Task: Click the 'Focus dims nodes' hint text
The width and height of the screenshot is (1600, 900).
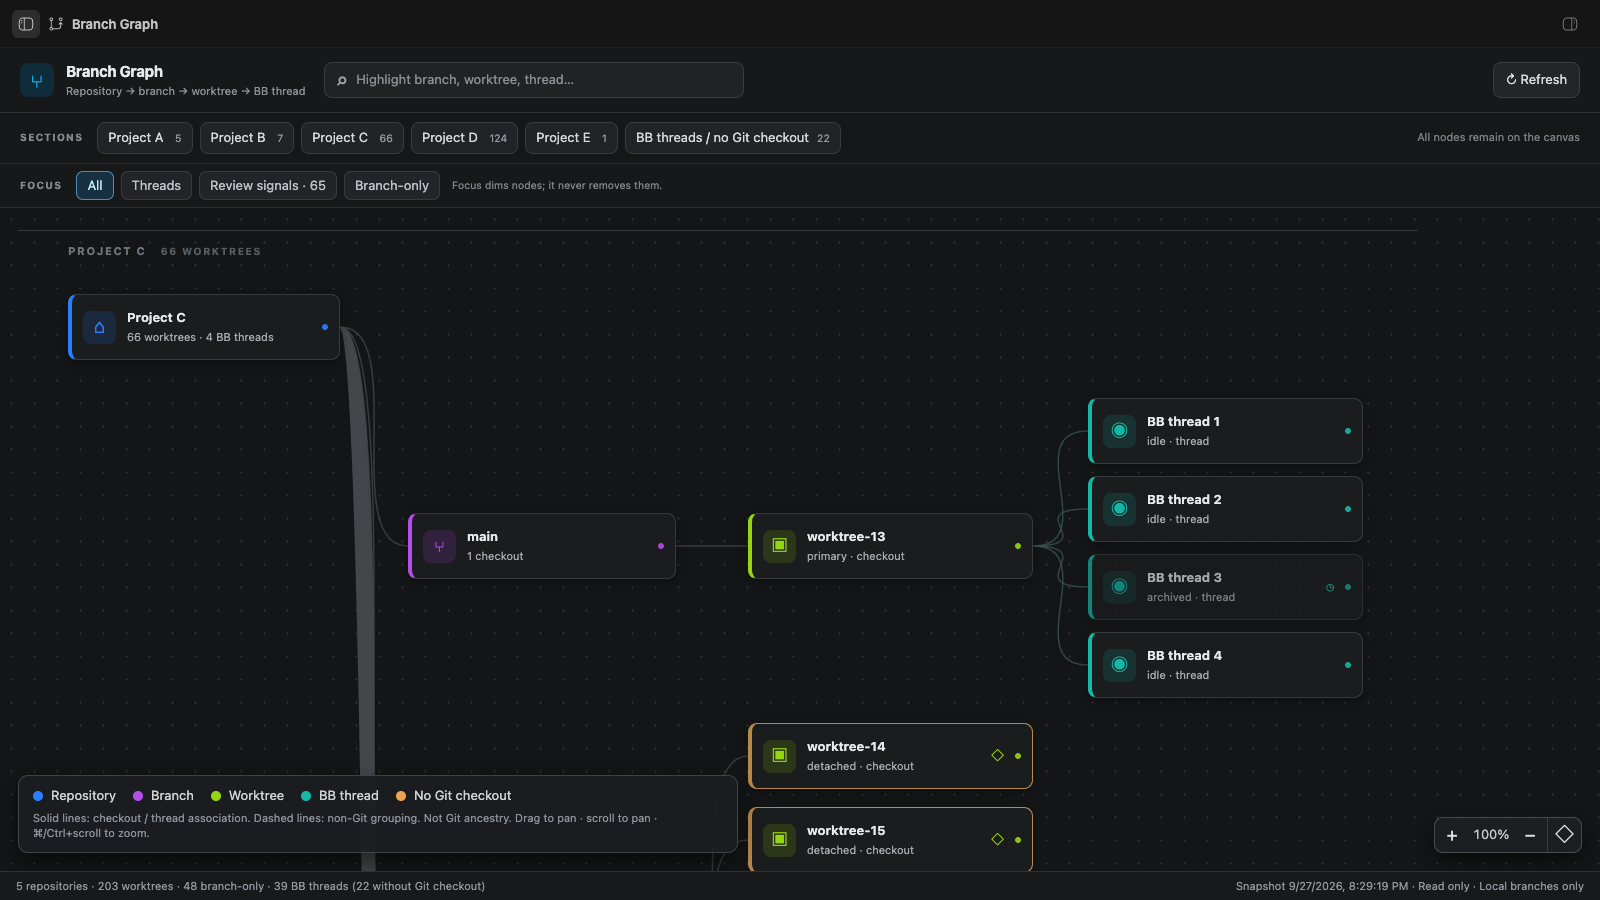Action: 557,186
